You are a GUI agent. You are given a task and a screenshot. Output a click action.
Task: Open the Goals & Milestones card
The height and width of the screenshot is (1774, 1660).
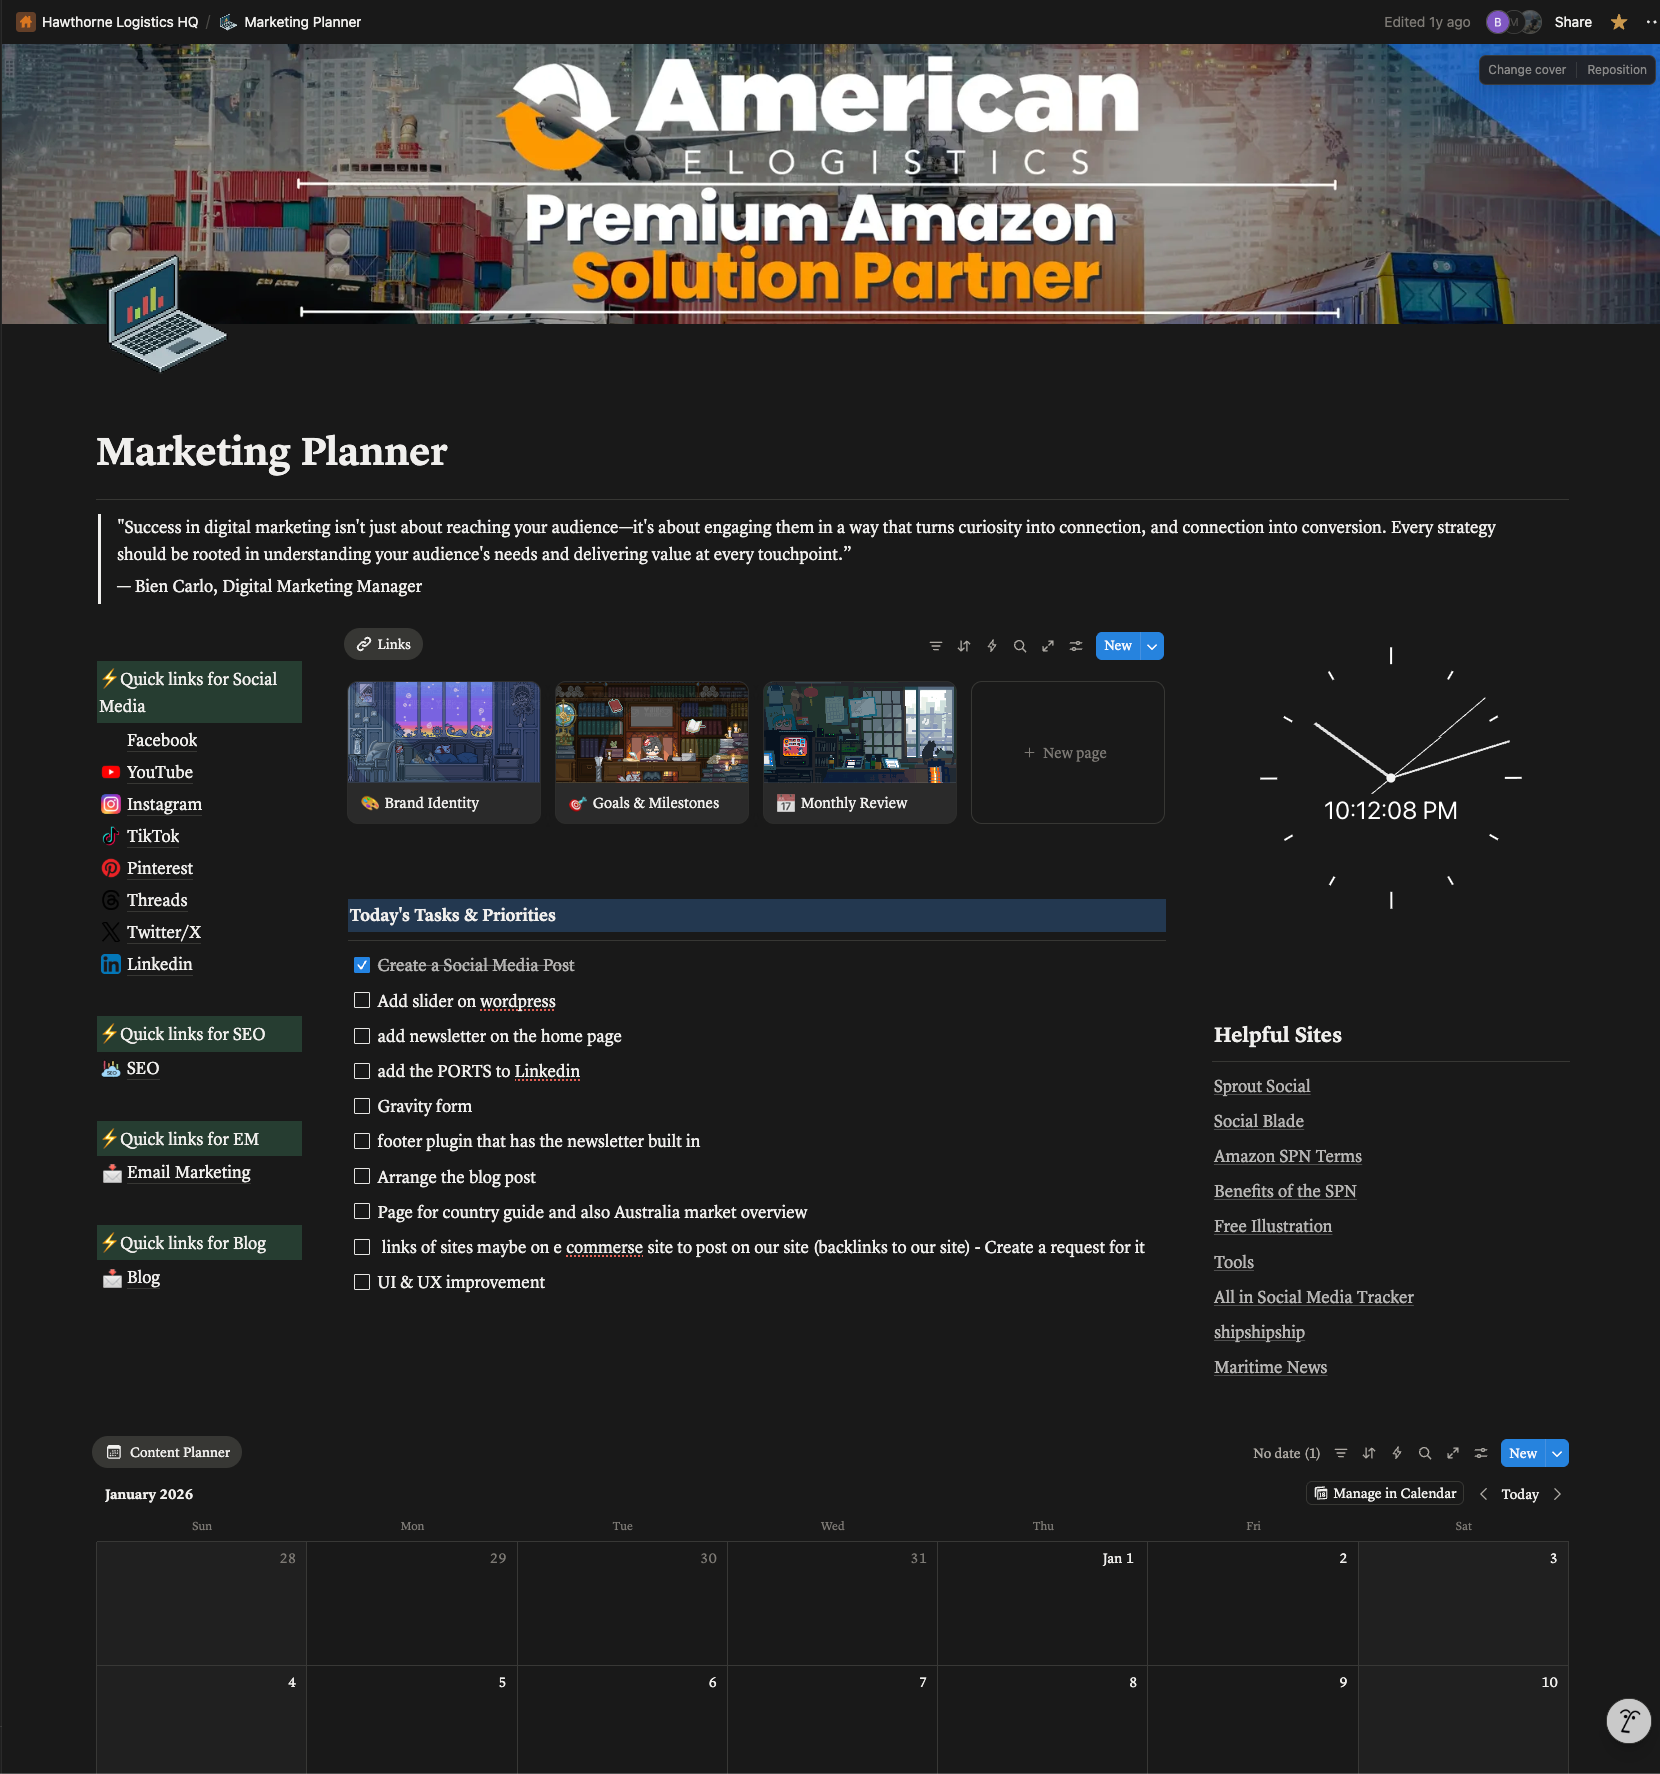[652, 753]
